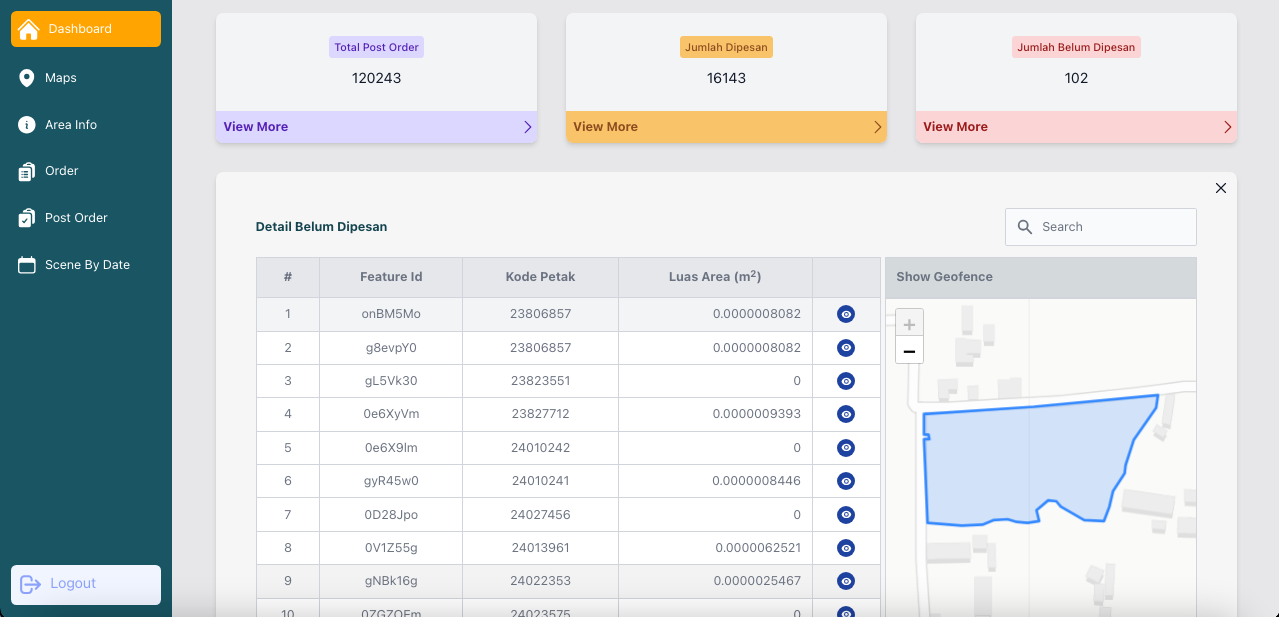Open the Post Order menu item
The height and width of the screenshot is (617, 1279).
click(76, 218)
